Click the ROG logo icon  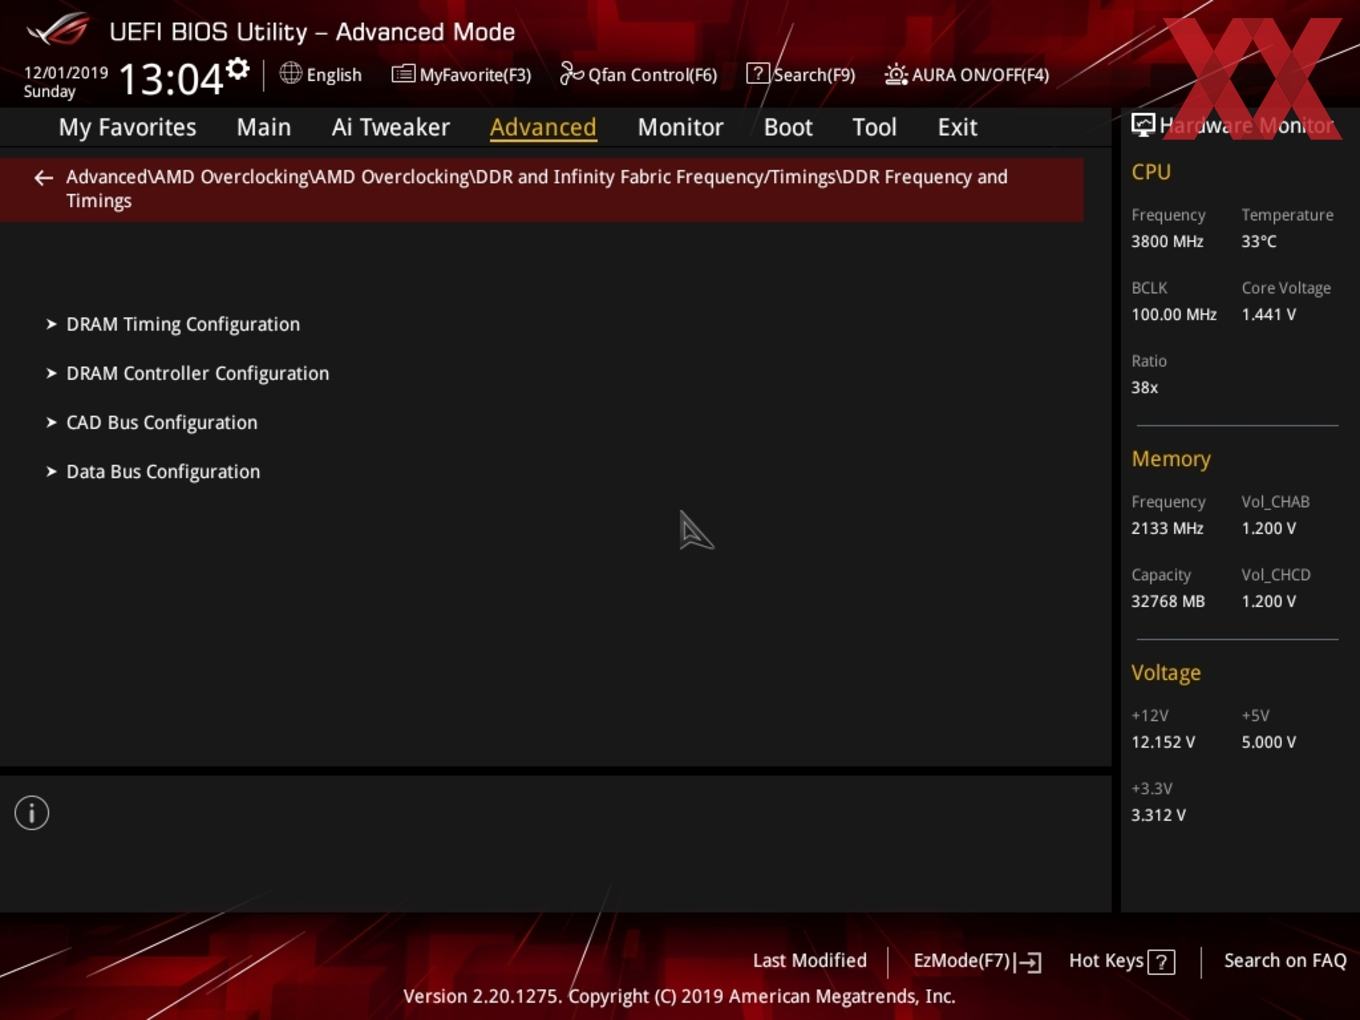tap(58, 30)
